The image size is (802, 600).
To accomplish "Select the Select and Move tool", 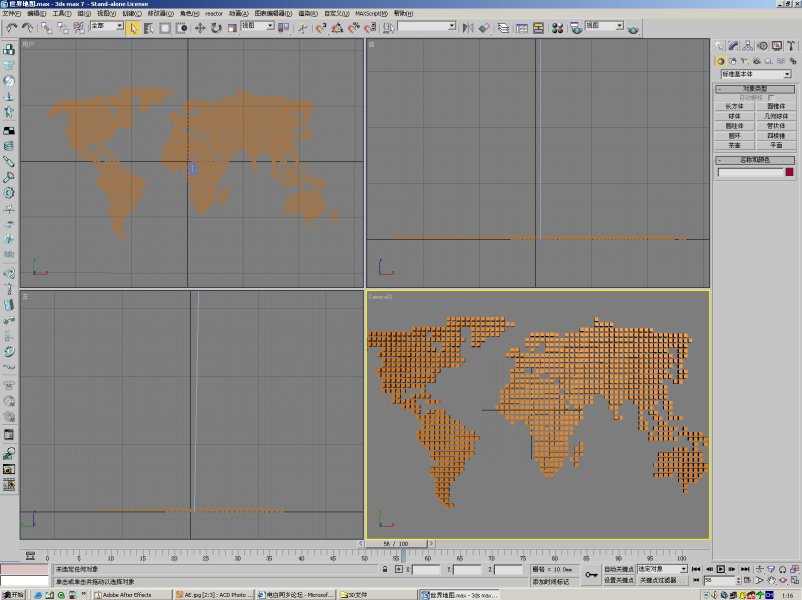I will coord(200,28).
